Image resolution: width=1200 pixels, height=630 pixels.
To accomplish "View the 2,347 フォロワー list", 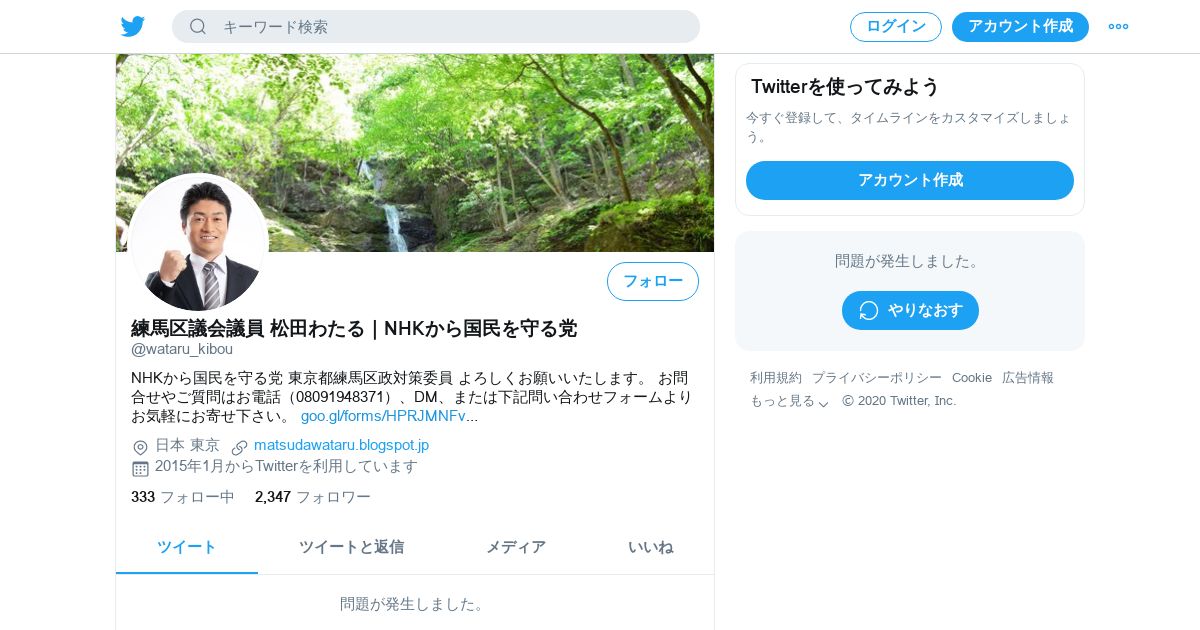I will pyautogui.click(x=312, y=497).
